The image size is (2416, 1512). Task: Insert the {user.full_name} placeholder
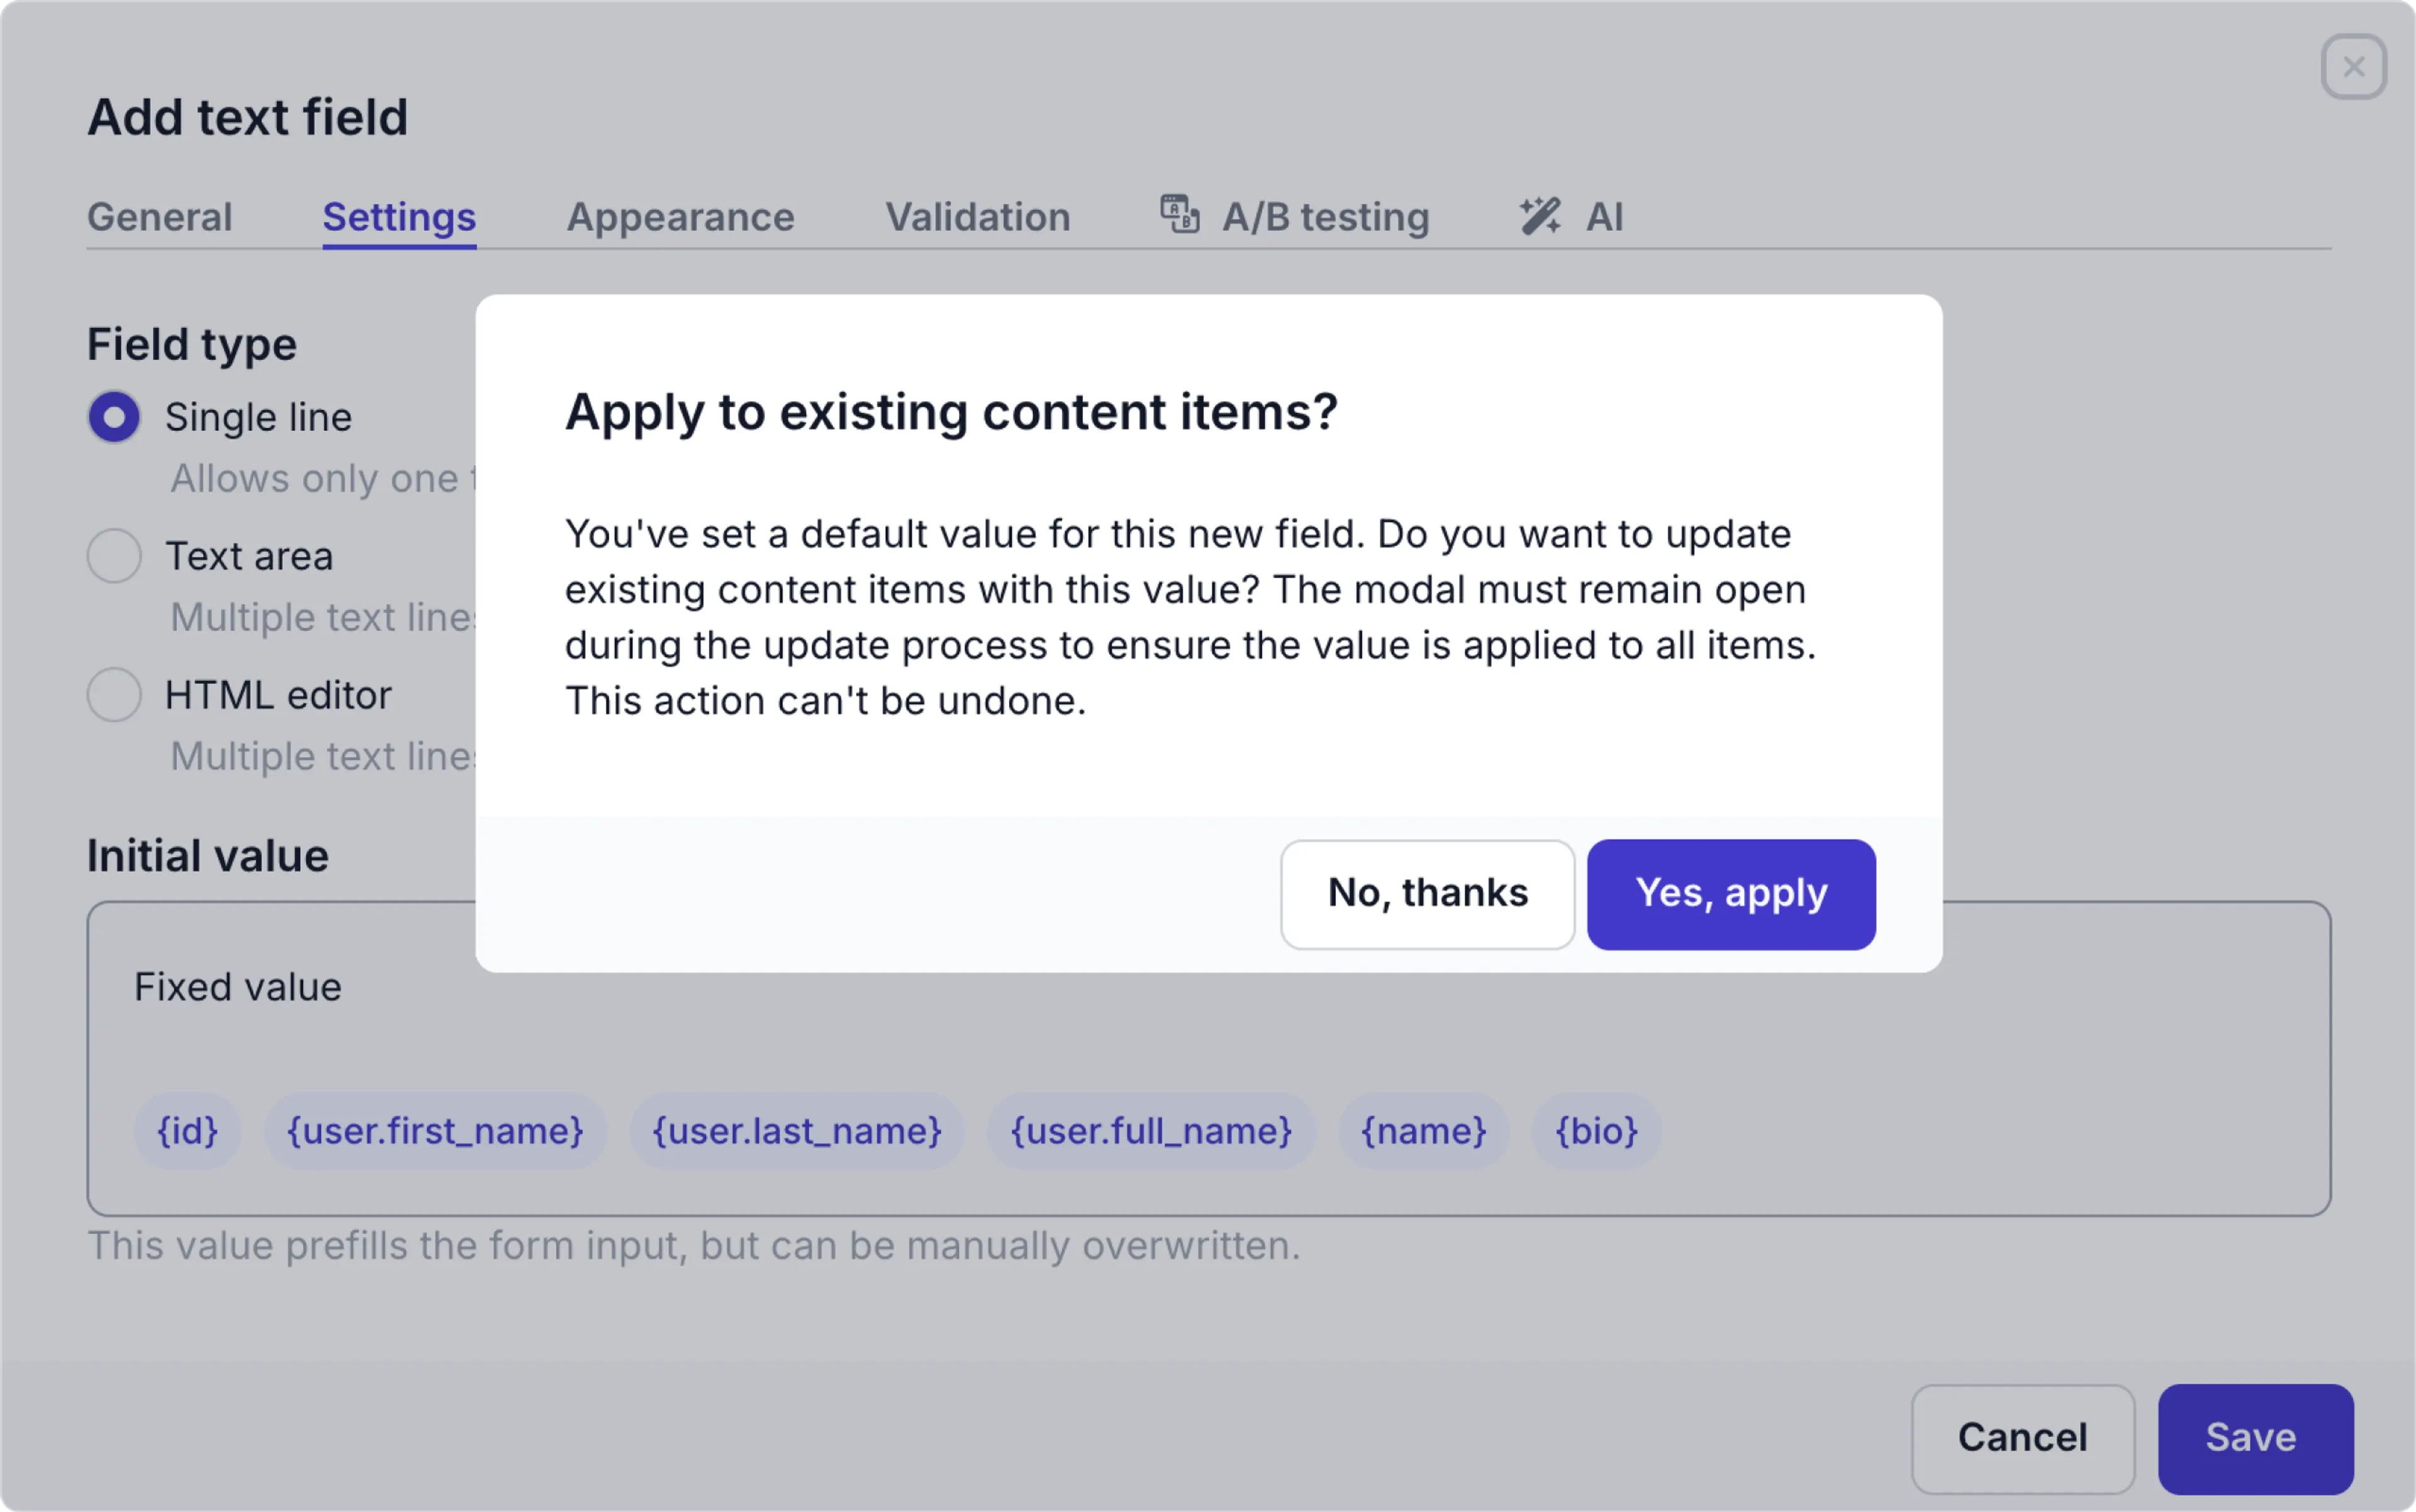click(1151, 1131)
